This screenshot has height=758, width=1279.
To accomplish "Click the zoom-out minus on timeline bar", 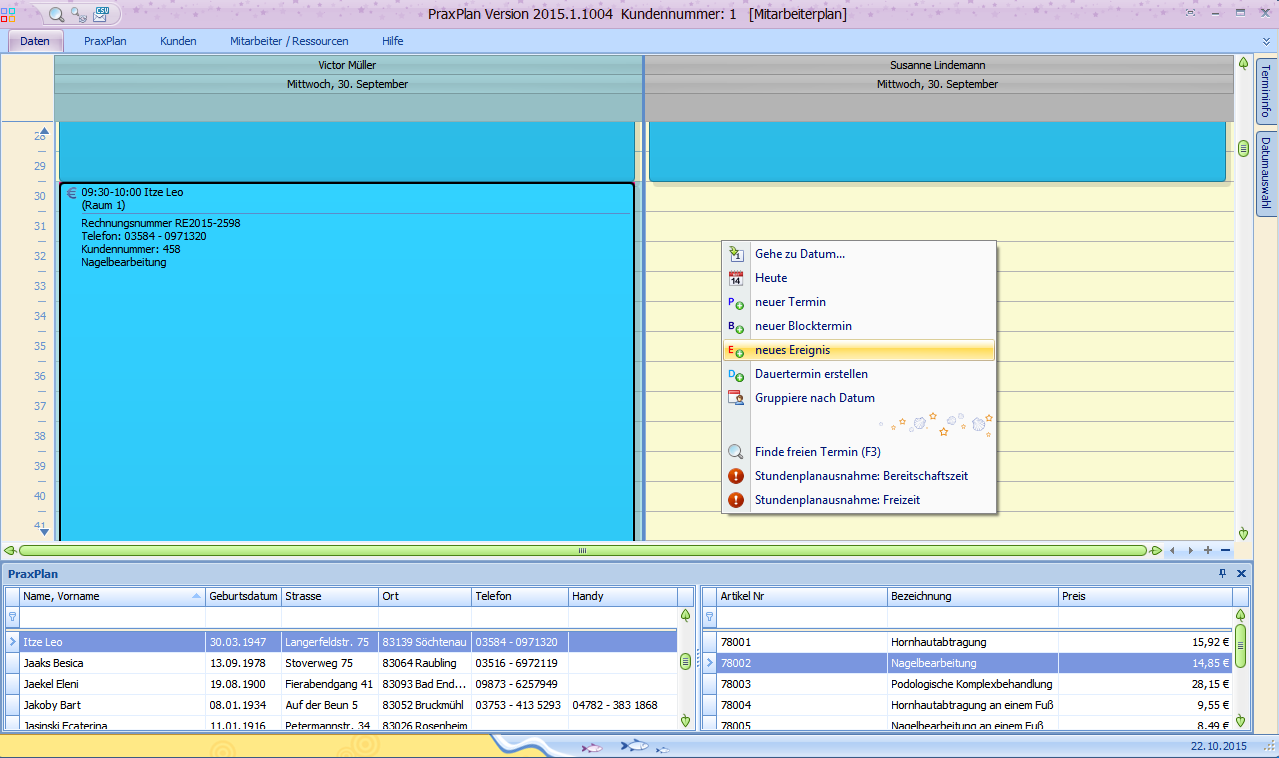I will point(1225,550).
